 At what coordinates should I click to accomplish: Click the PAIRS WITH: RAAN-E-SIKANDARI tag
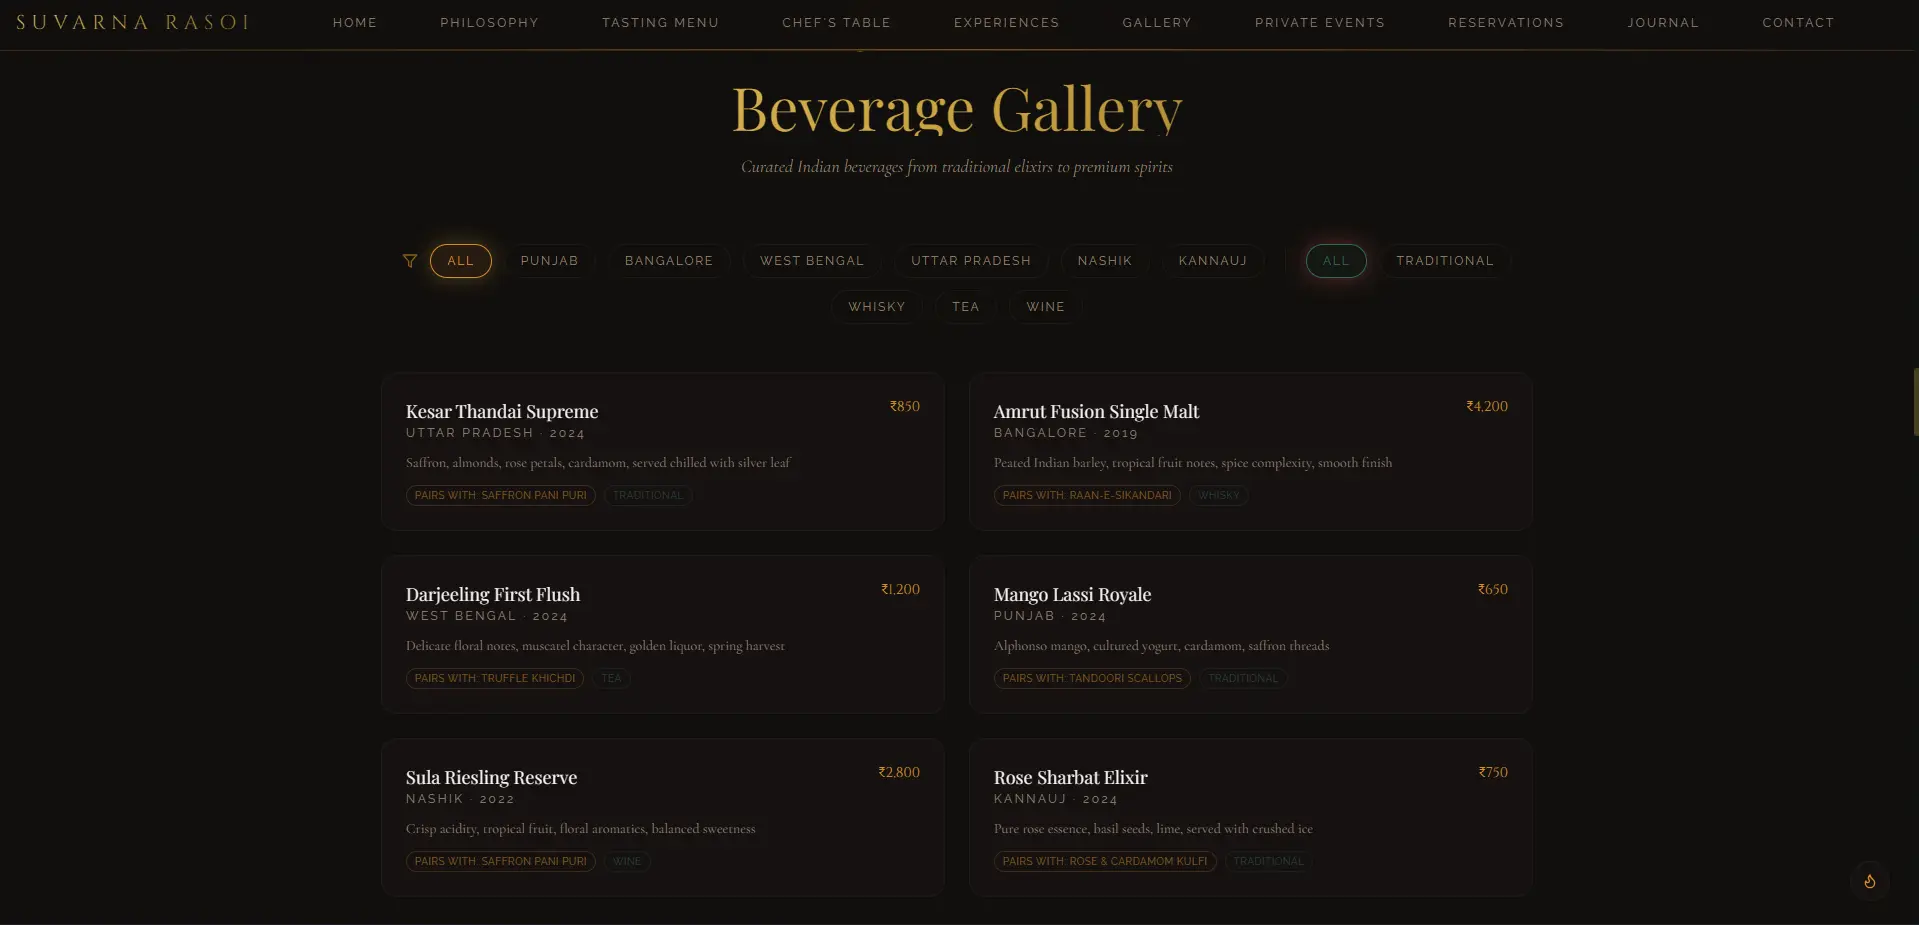coord(1086,495)
